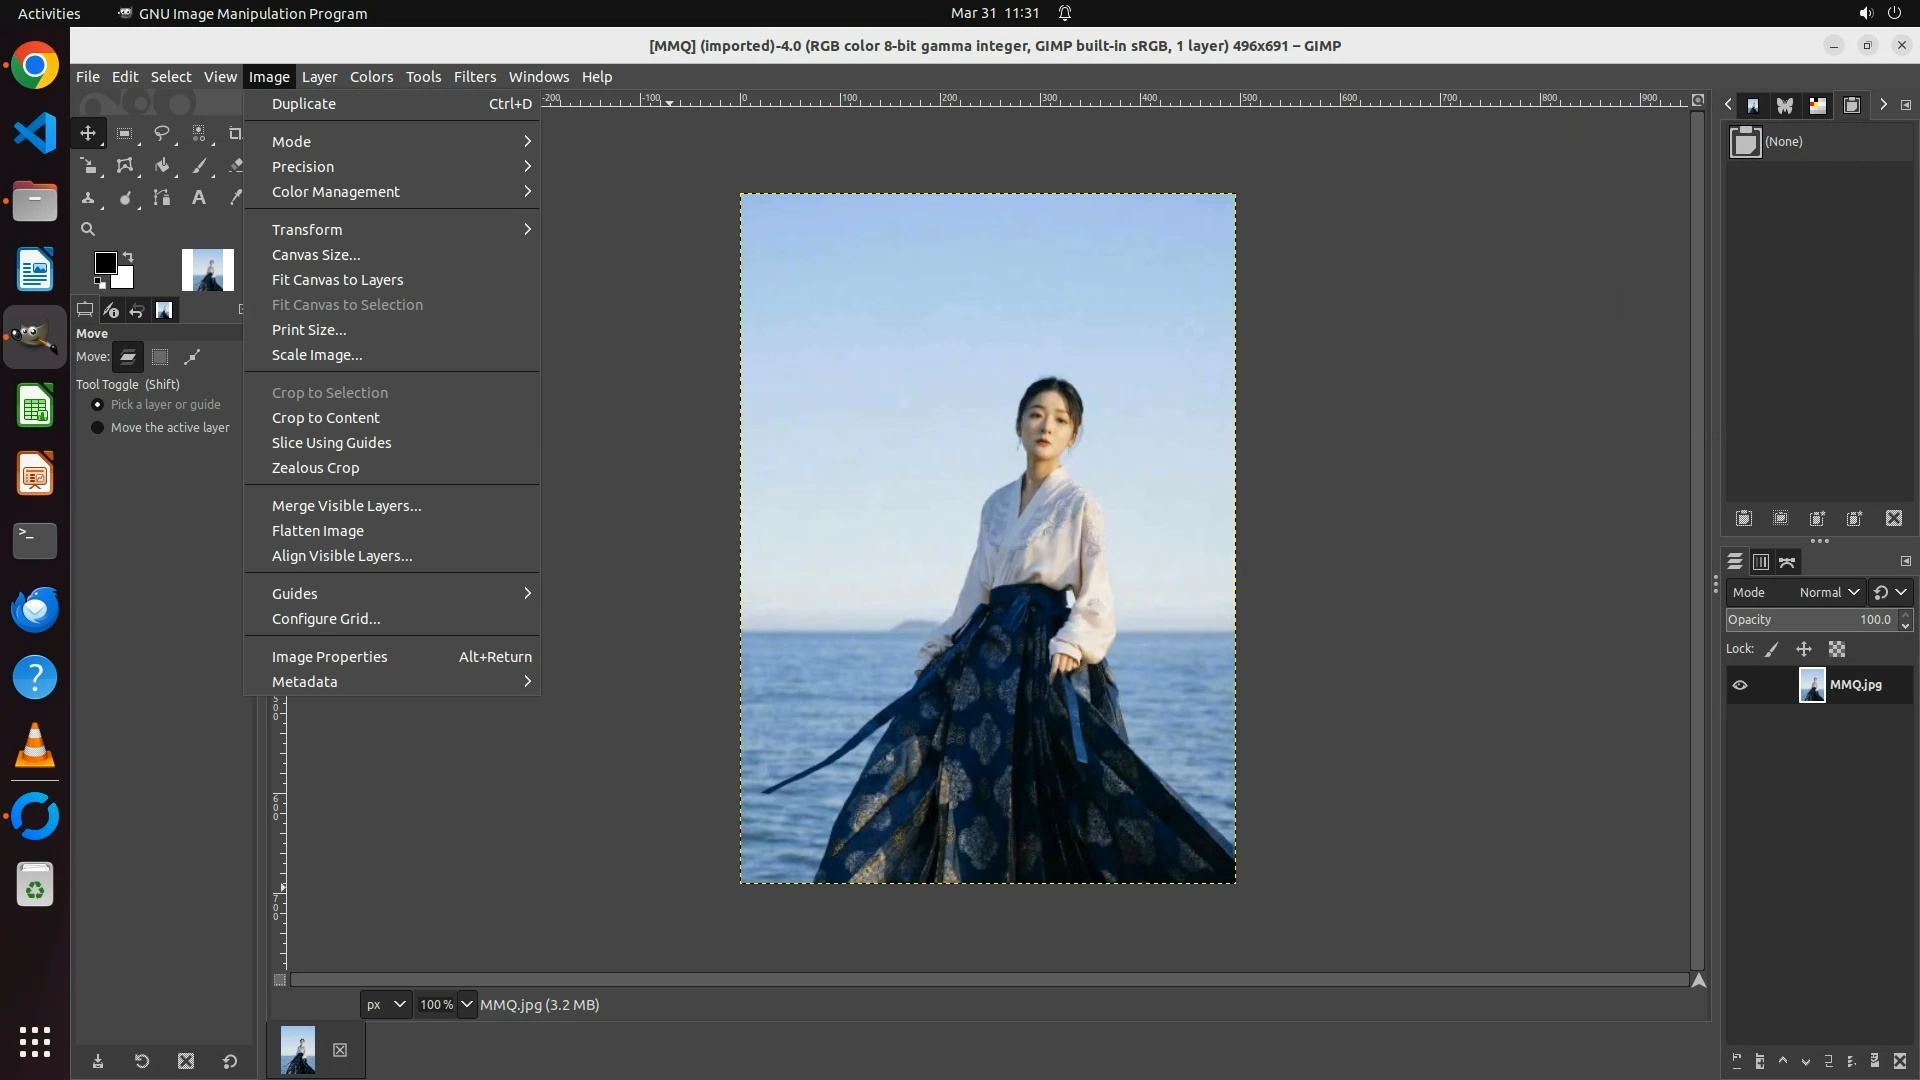The width and height of the screenshot is (1920, 1080).
Task: Open the layer Mode Normal dropdown
Action: 1828,592
